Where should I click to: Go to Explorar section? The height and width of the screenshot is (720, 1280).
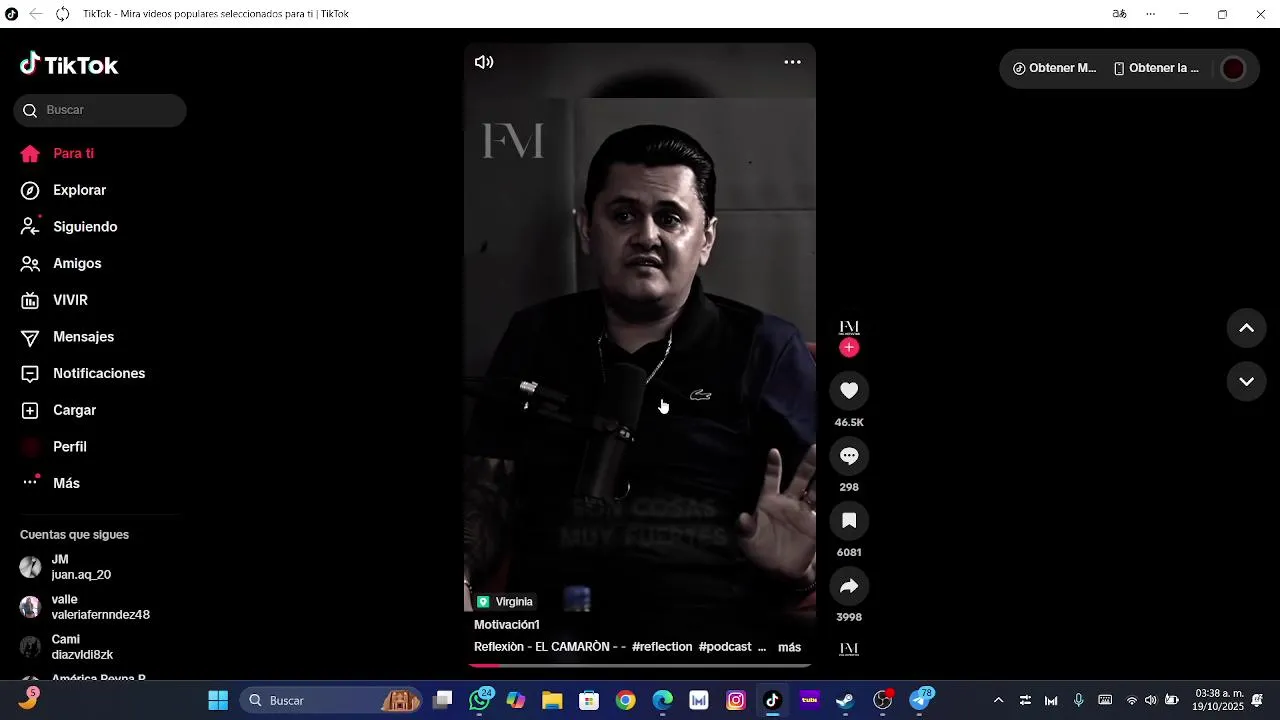64,190
